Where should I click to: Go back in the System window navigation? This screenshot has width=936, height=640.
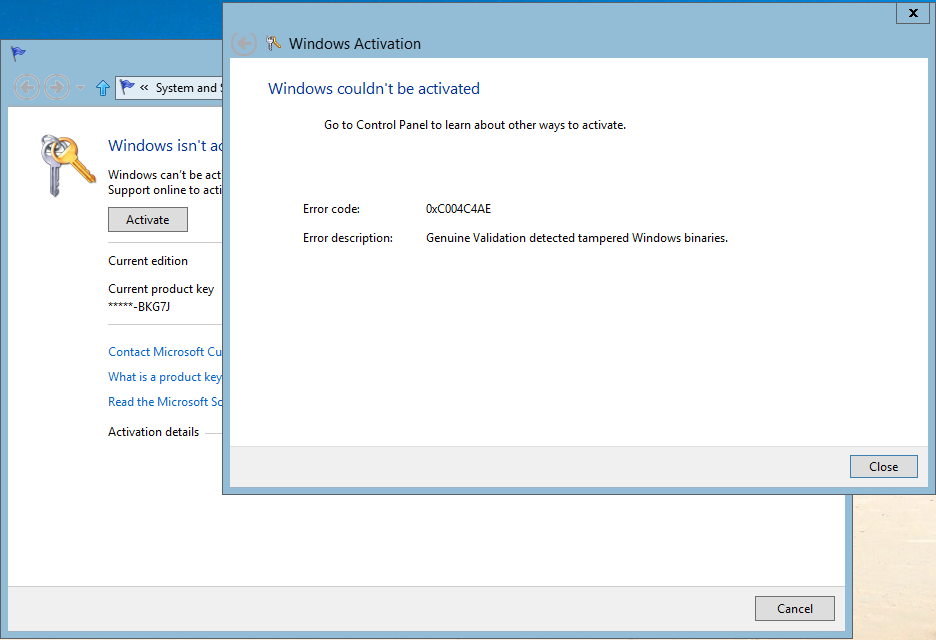(26, 88)
